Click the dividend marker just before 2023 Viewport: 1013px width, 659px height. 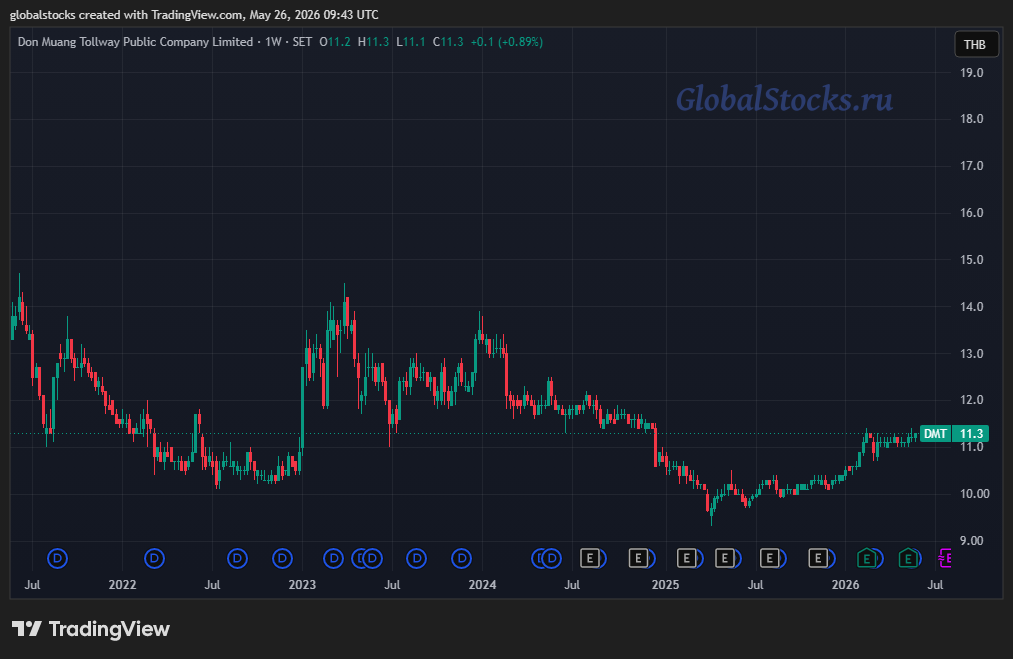click(x=282, y=558)
